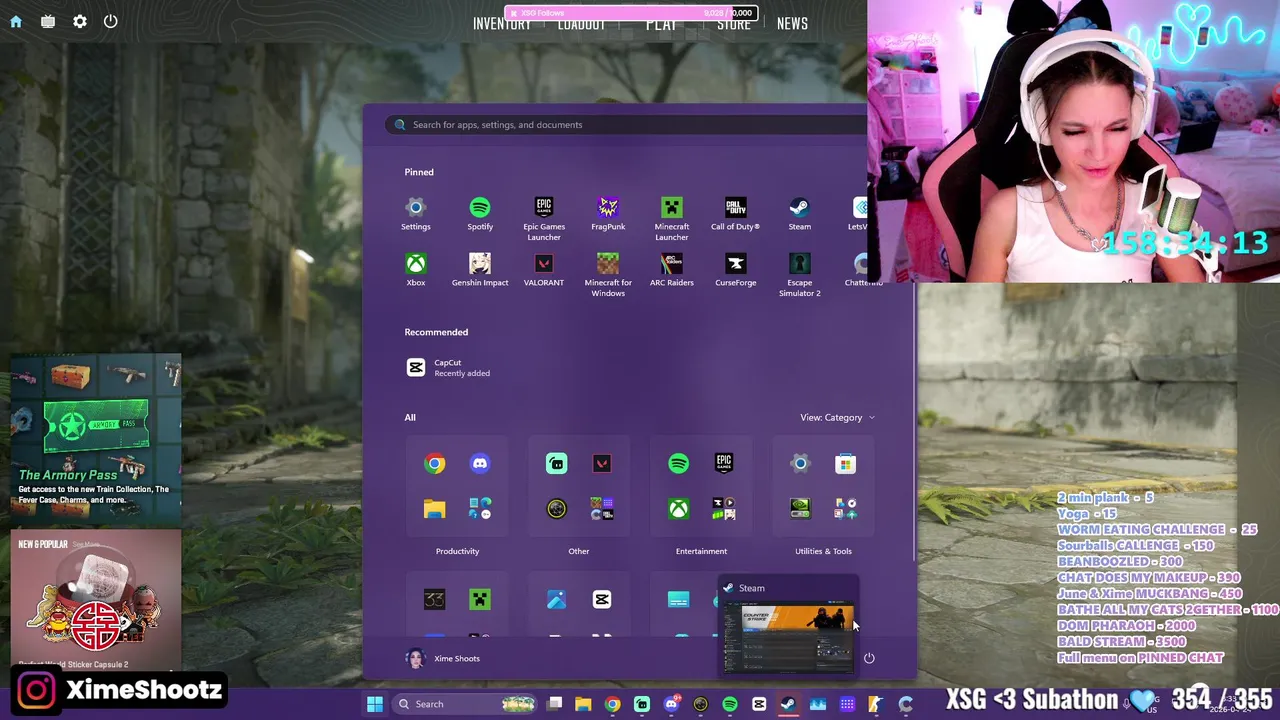Open the CS2 watch TV icon
Image resolution: width=1280 pixels, height=720 pixels.
click(48, 21)
